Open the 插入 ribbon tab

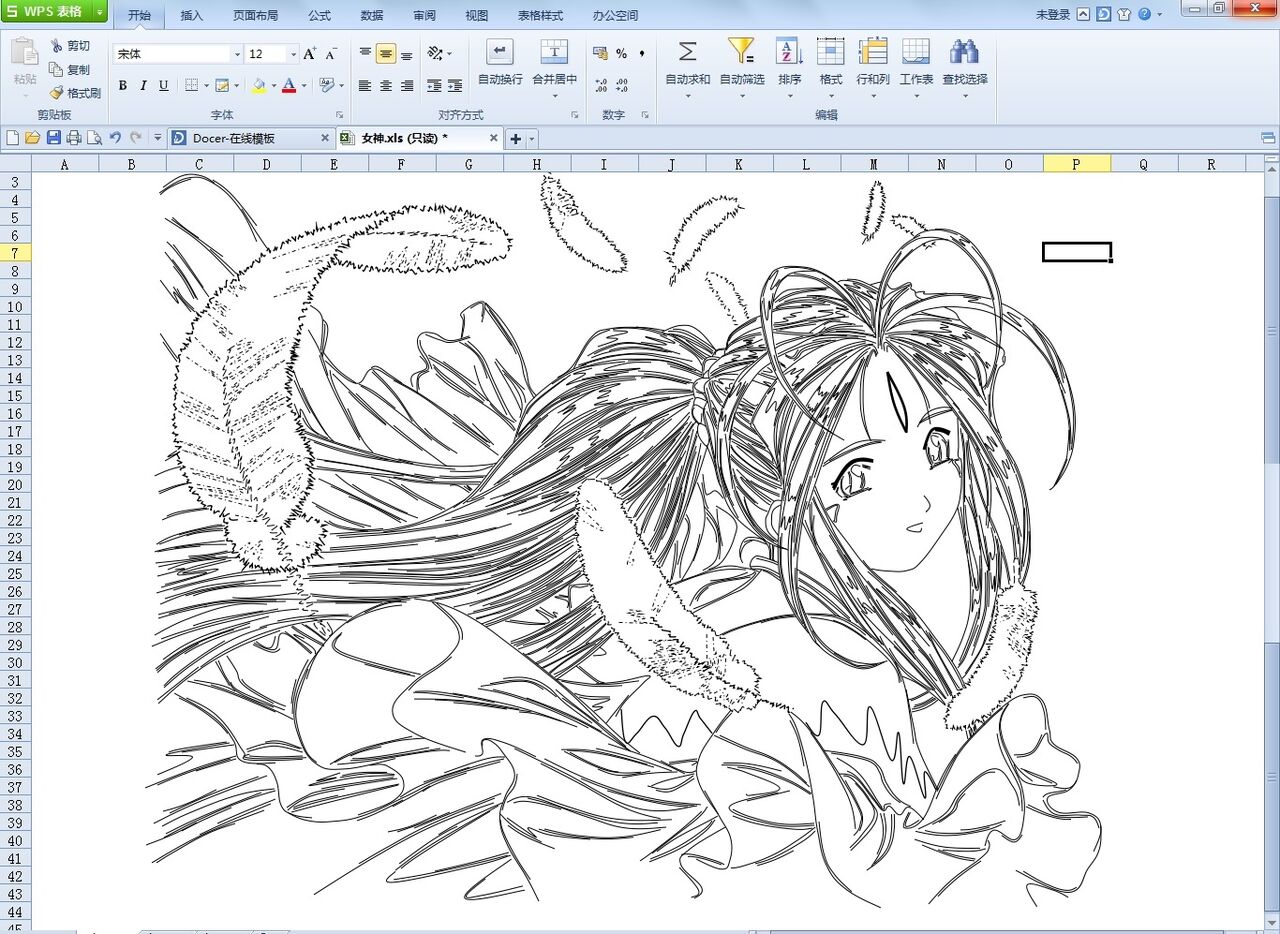click(x=191, y=16)
